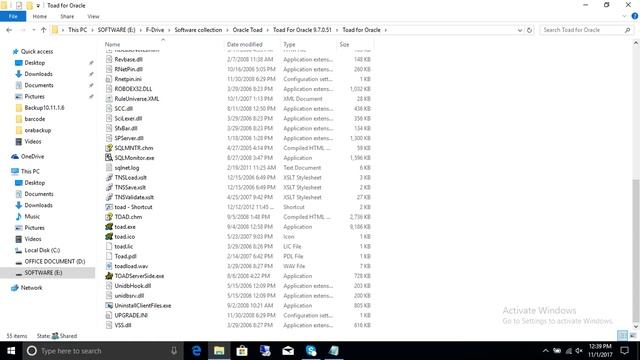This screenshot has height=360, width=640.
Task: Open Skype from taskbar
Action: click(x=311, y=351)
